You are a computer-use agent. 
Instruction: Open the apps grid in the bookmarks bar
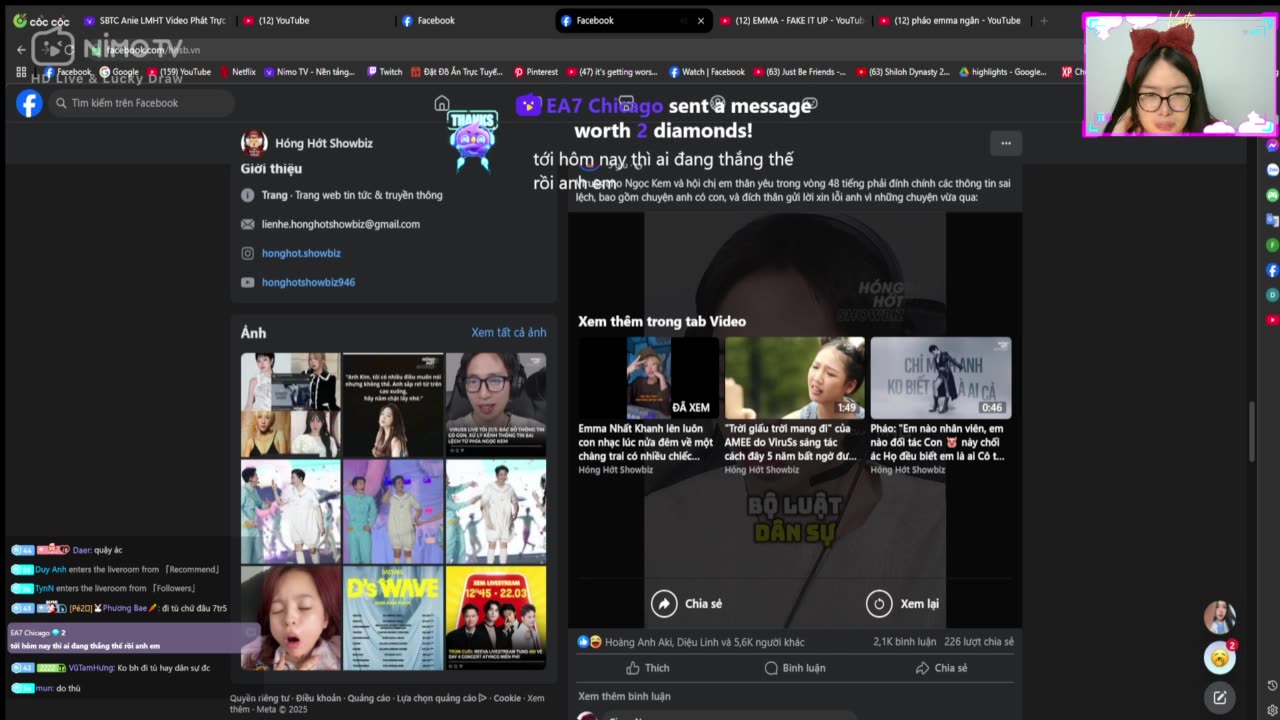pyautogui.click(x=21, y=72)
